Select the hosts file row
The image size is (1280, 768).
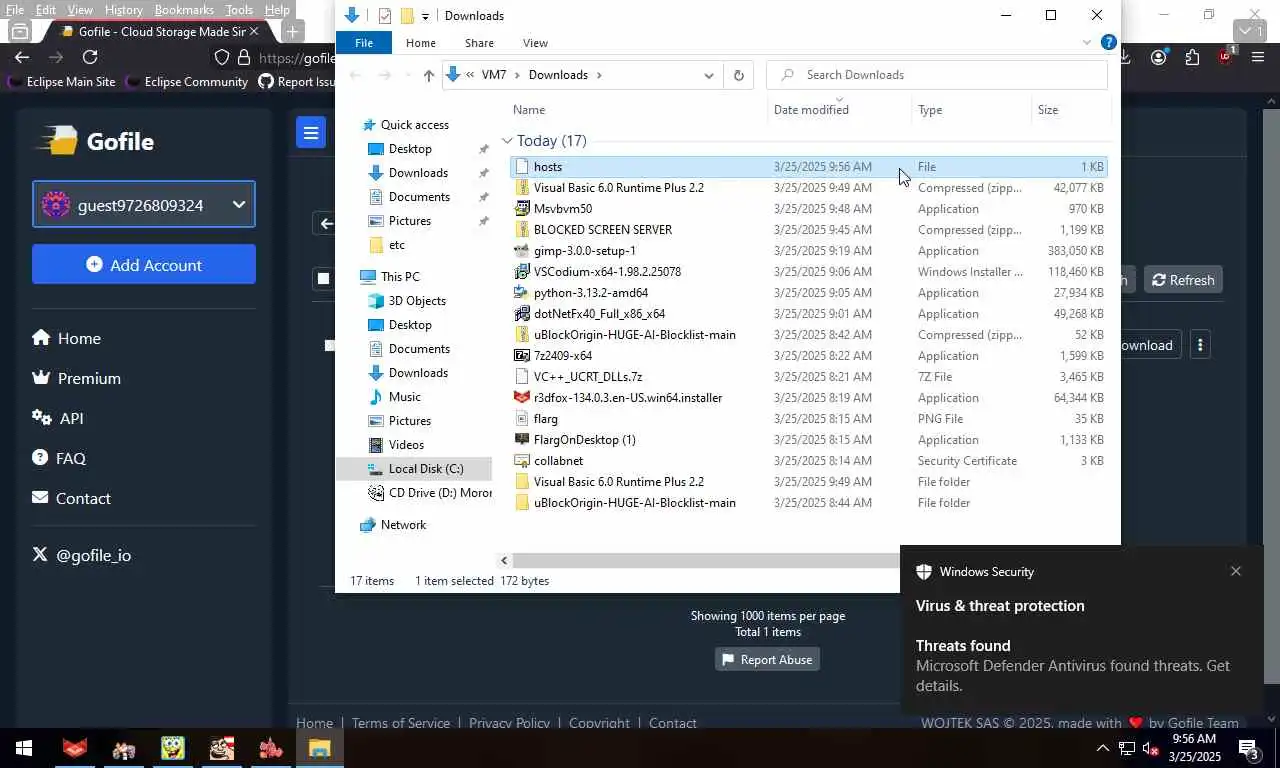click(x=808, y=167)
